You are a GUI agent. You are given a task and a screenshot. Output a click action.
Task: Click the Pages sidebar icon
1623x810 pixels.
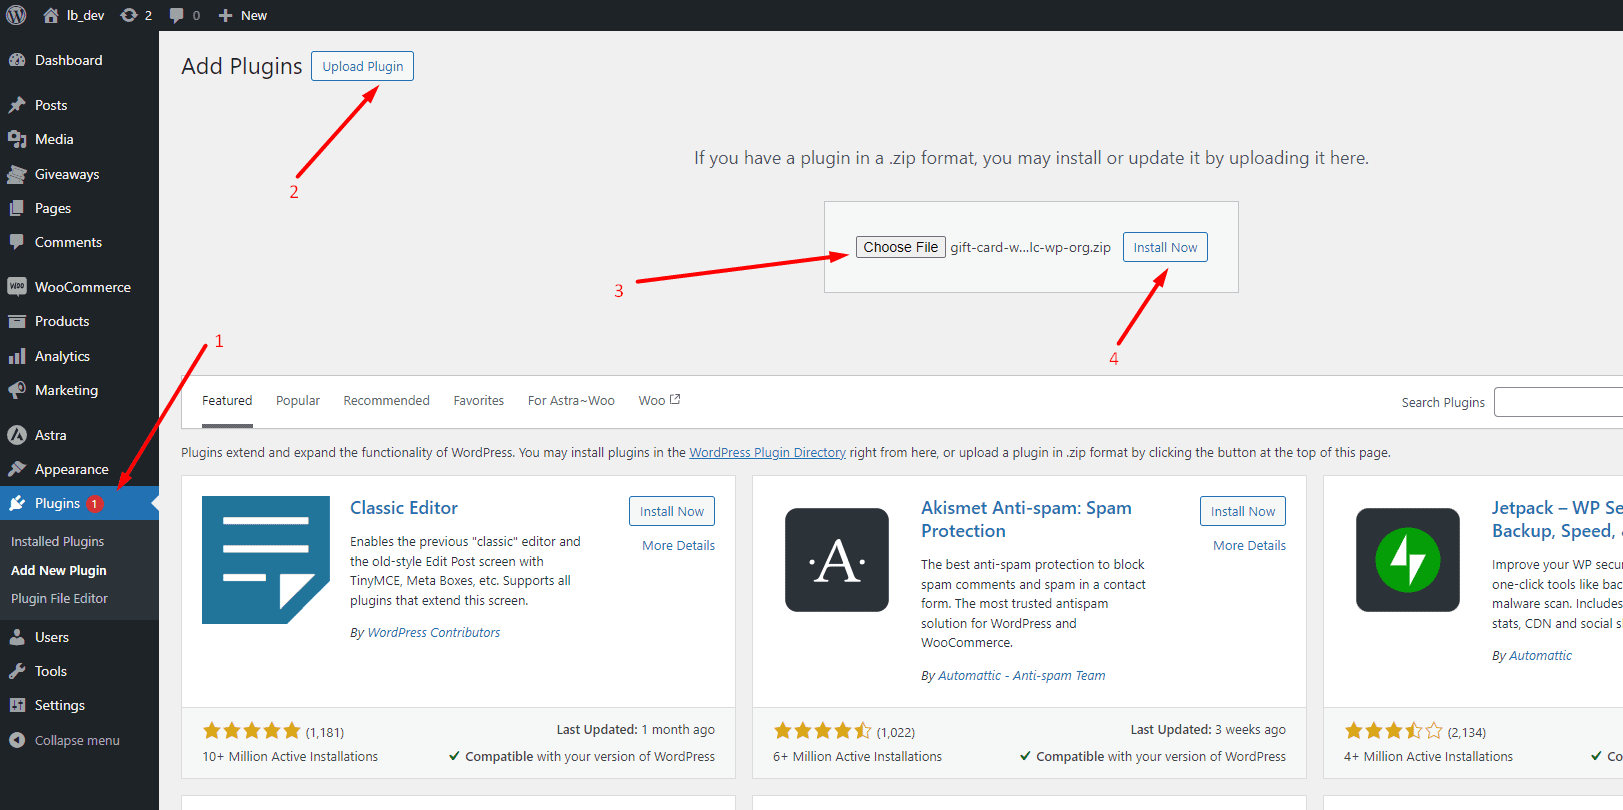17,208
